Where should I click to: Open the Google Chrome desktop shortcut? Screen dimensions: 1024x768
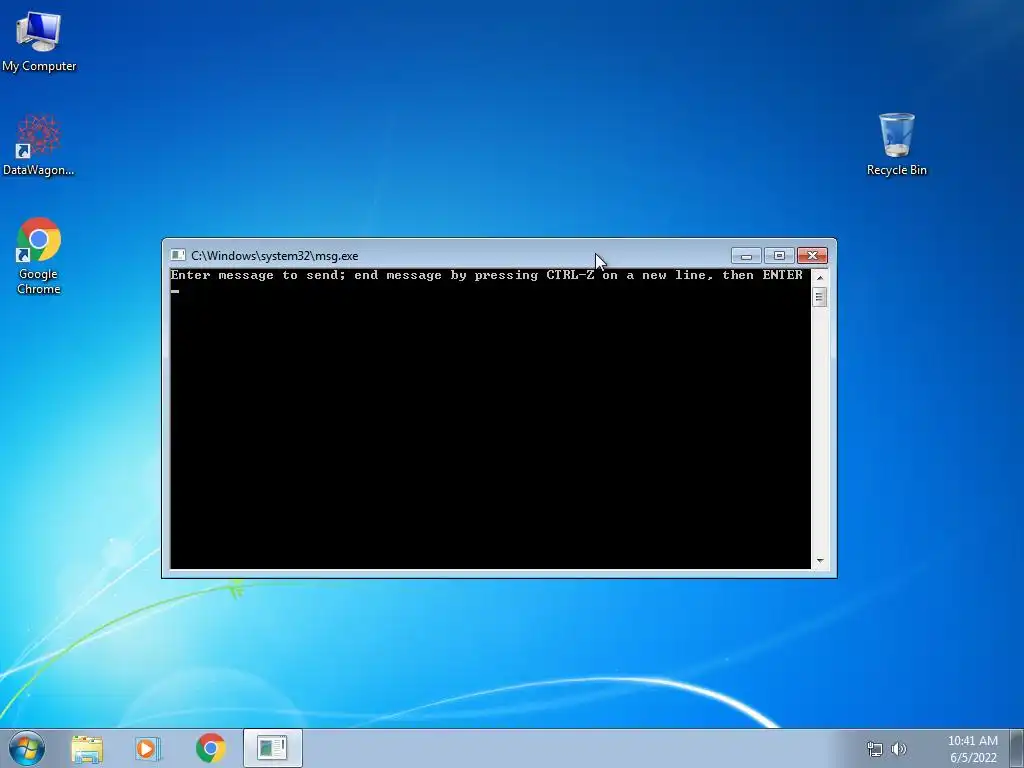click(x=39, y=256)
